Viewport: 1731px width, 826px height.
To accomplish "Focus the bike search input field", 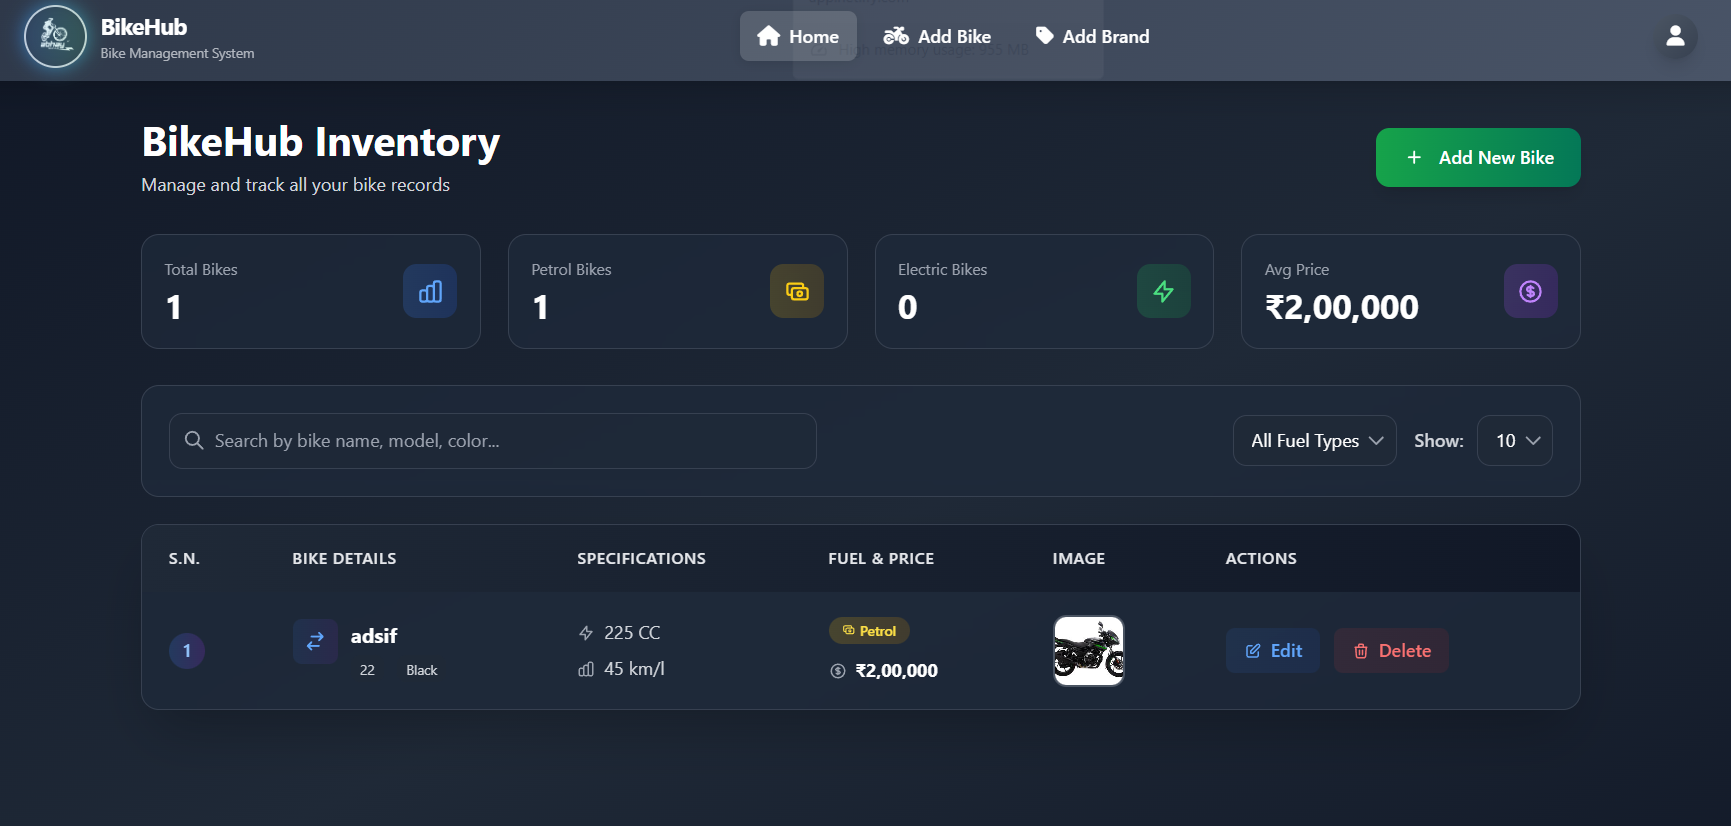I will coord(500,441).
